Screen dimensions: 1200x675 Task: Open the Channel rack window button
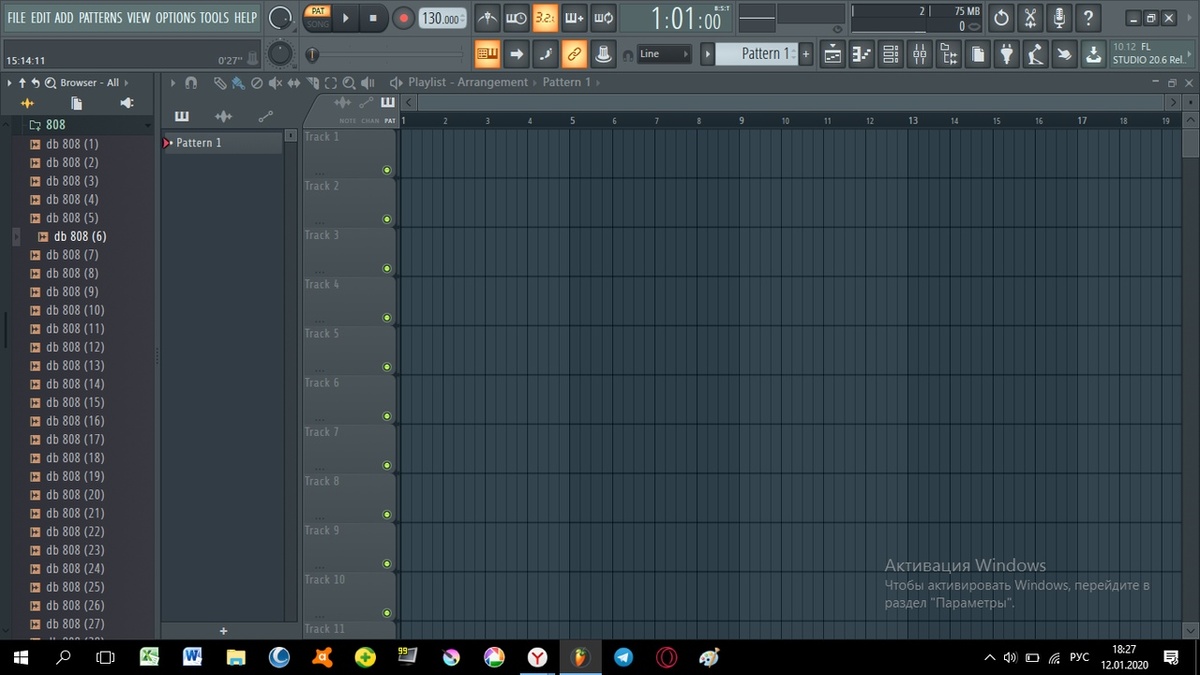[890, 54]
